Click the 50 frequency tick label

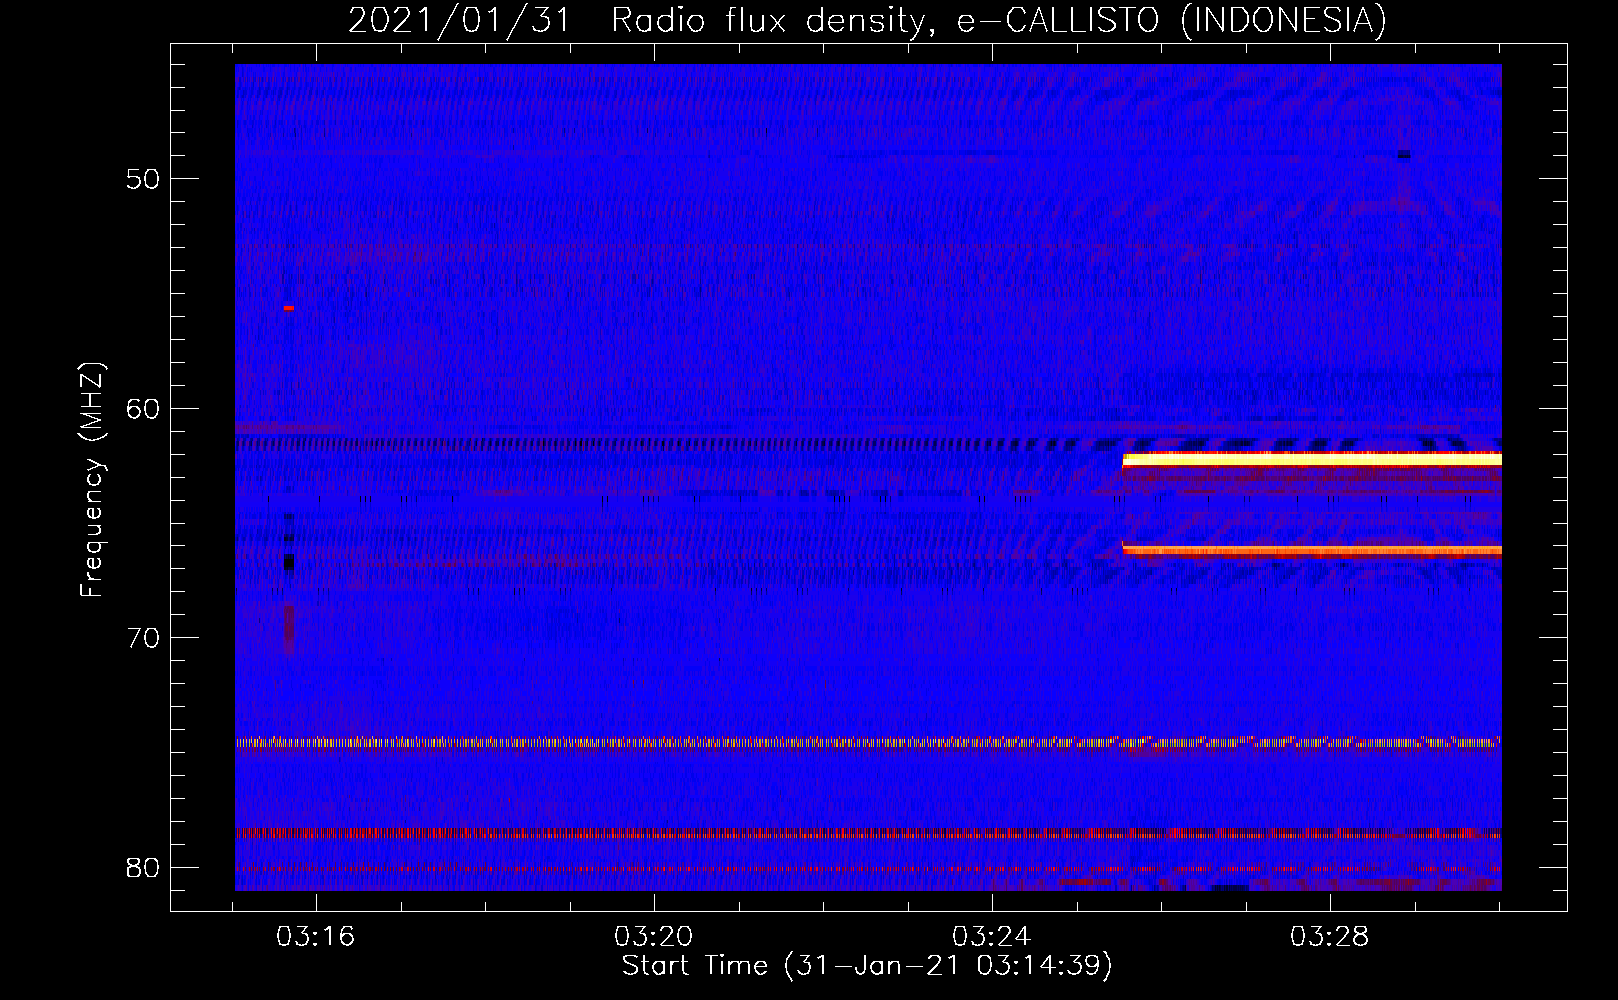pos(143,180)
